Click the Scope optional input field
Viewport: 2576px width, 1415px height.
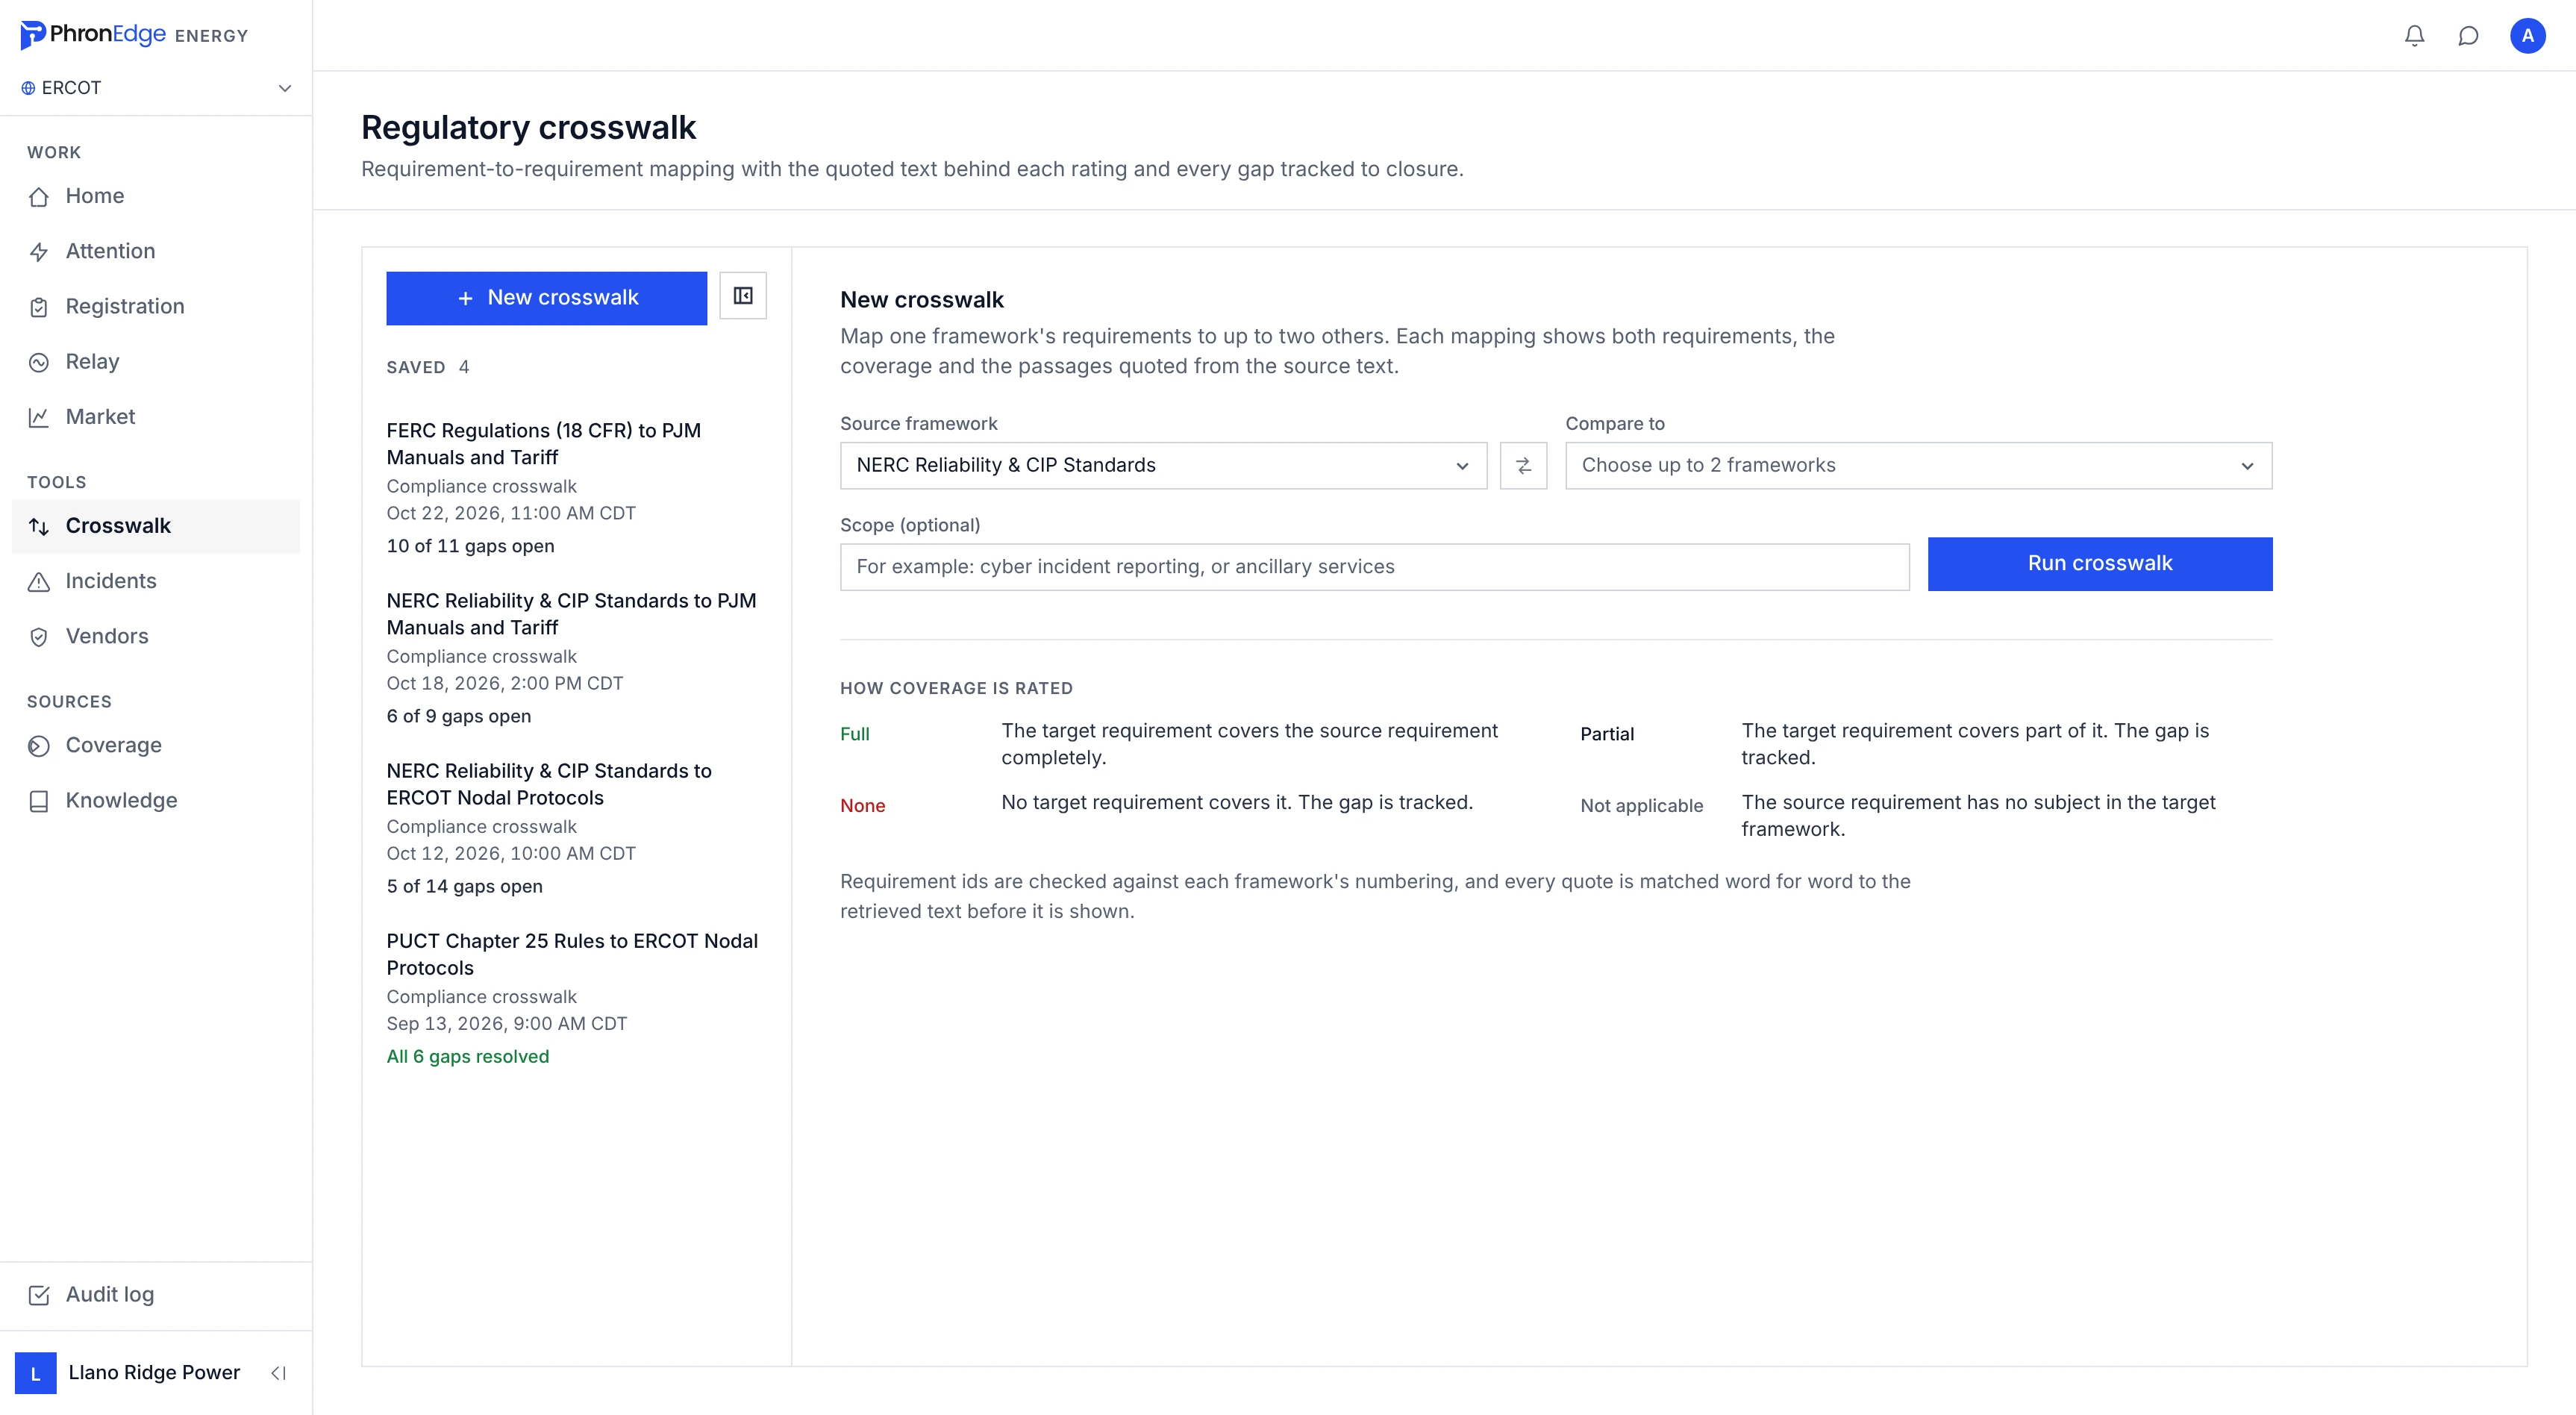1374,567
